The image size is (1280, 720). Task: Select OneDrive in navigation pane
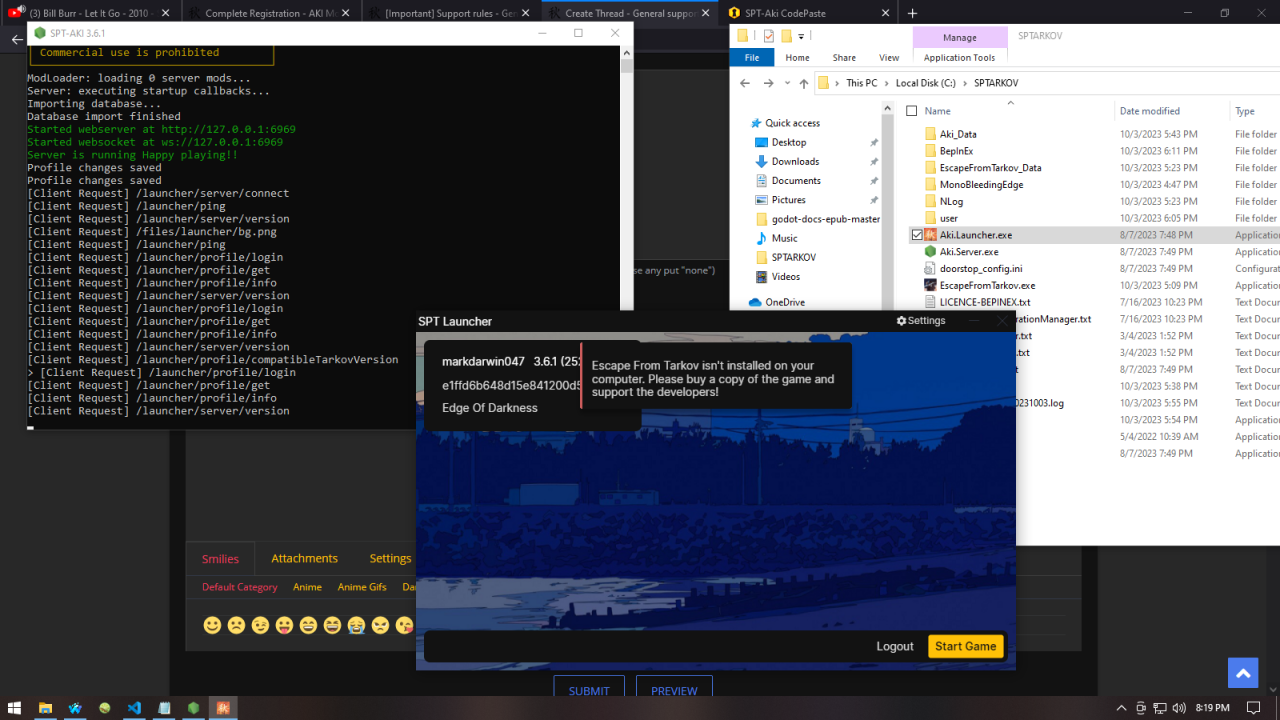point(784,302)
